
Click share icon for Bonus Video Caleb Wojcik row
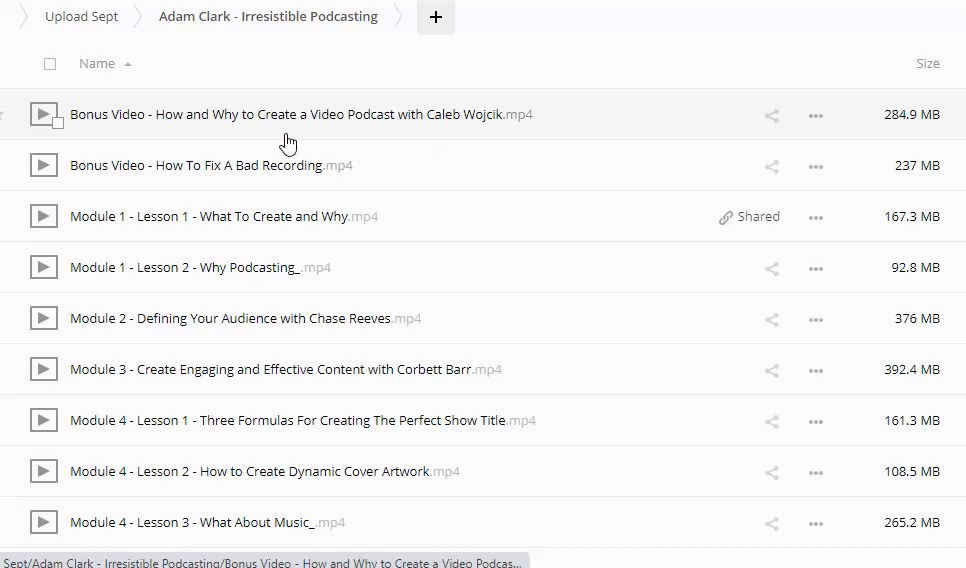(x=771, y=115)
